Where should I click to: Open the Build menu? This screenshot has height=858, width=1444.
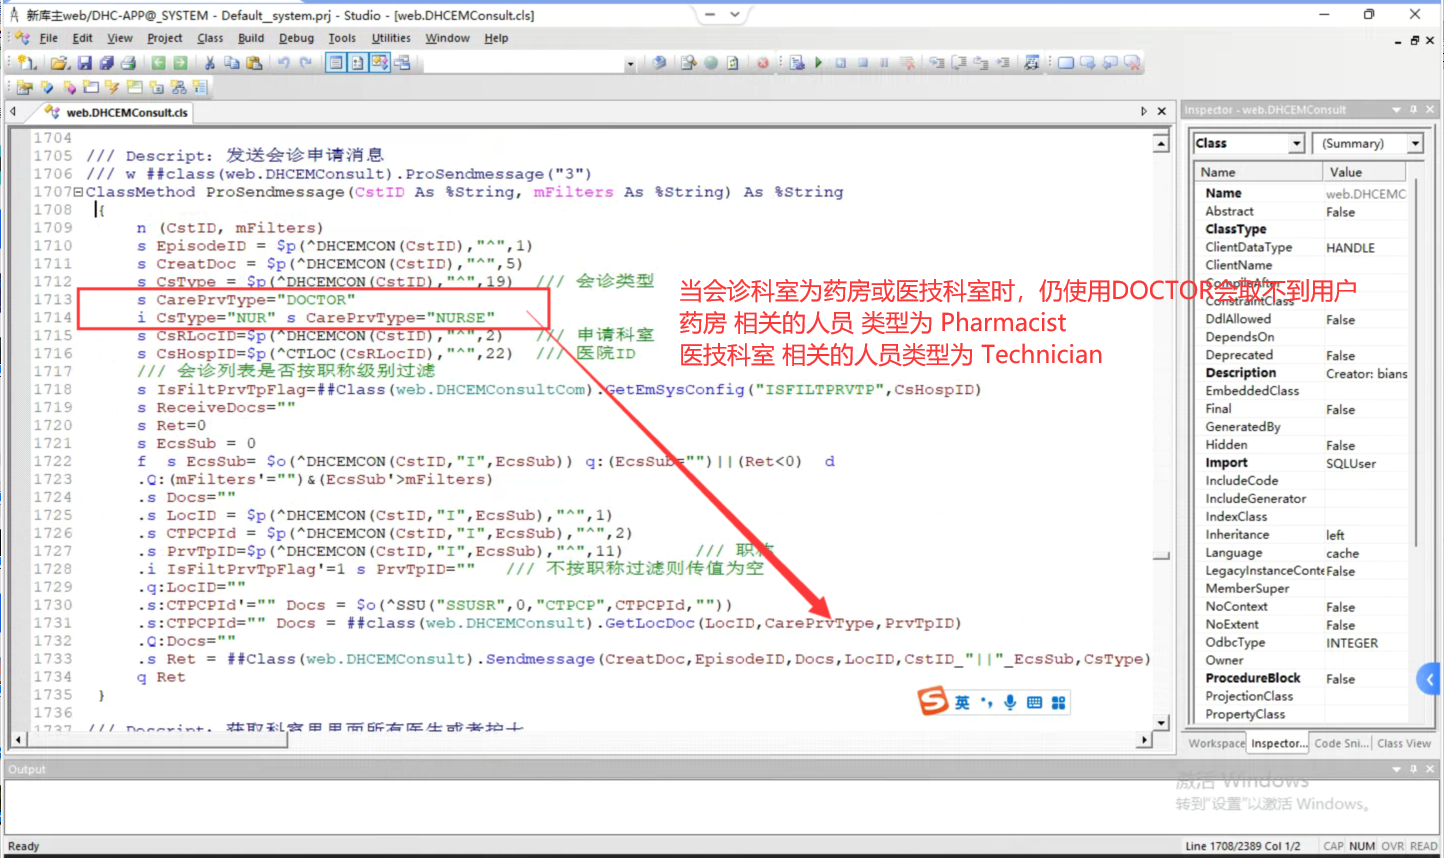tap(251, 38)
